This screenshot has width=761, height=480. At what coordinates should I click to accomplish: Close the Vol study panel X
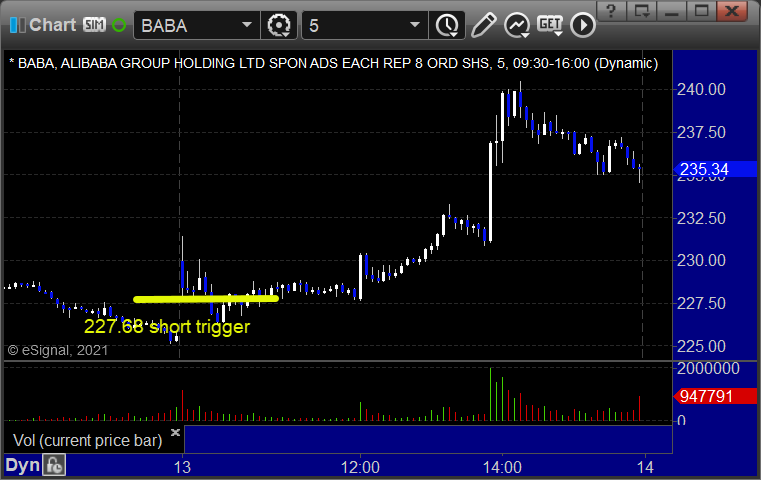tap(175, 432)
